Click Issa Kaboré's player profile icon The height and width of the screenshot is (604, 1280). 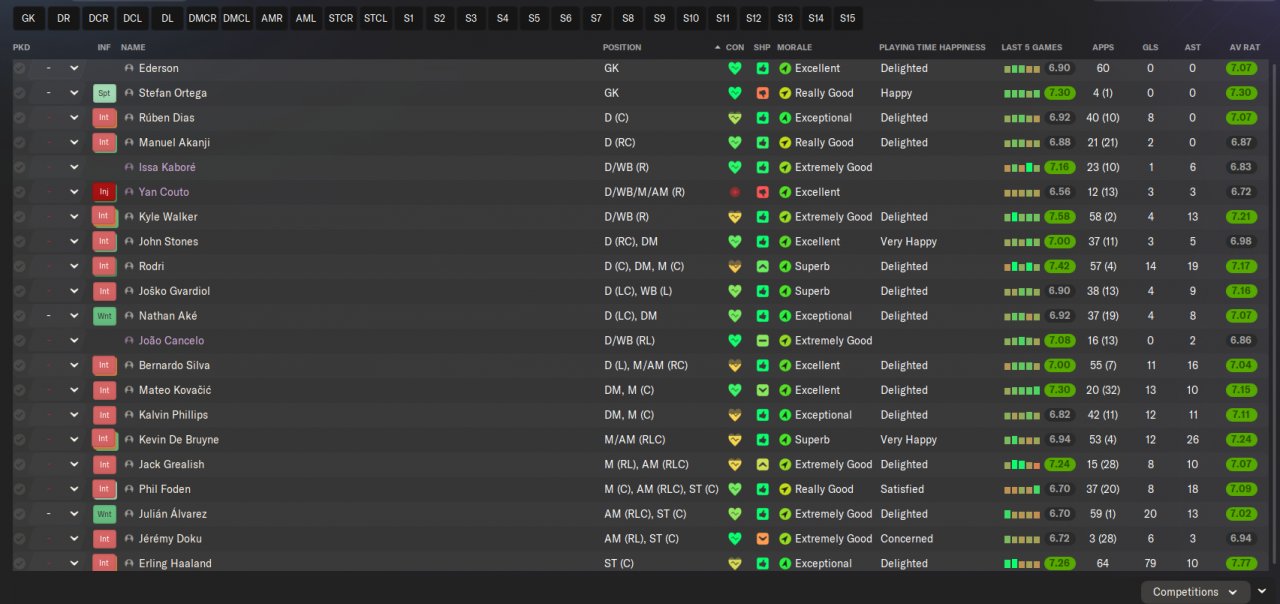129,168
